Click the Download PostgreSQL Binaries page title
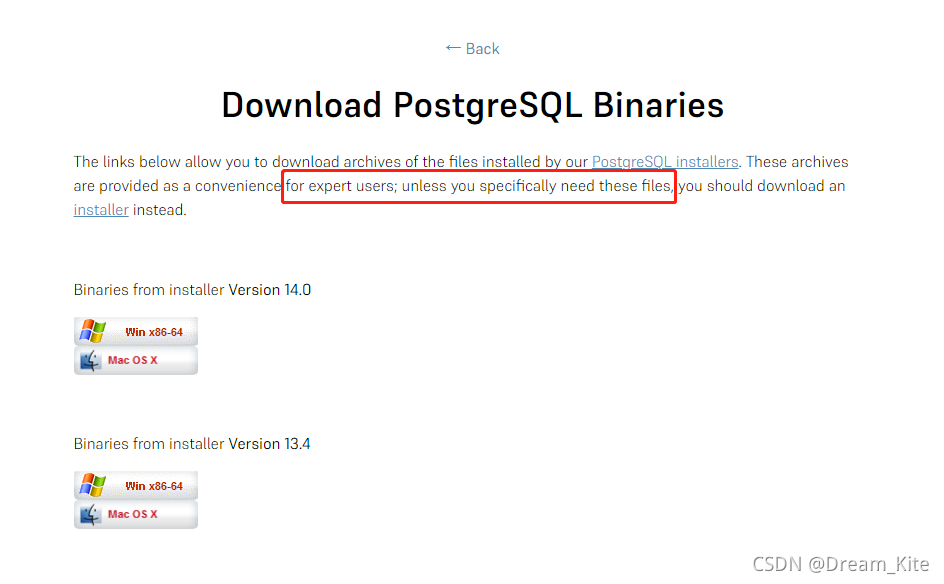This screenshot has height=584, width=944. point(472,105)
